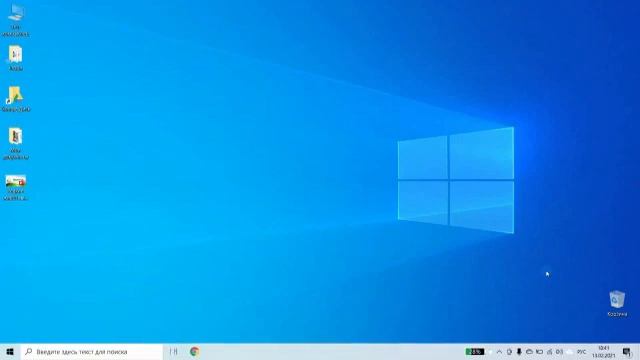Click the green battery percentage indicator

point(475,351)
